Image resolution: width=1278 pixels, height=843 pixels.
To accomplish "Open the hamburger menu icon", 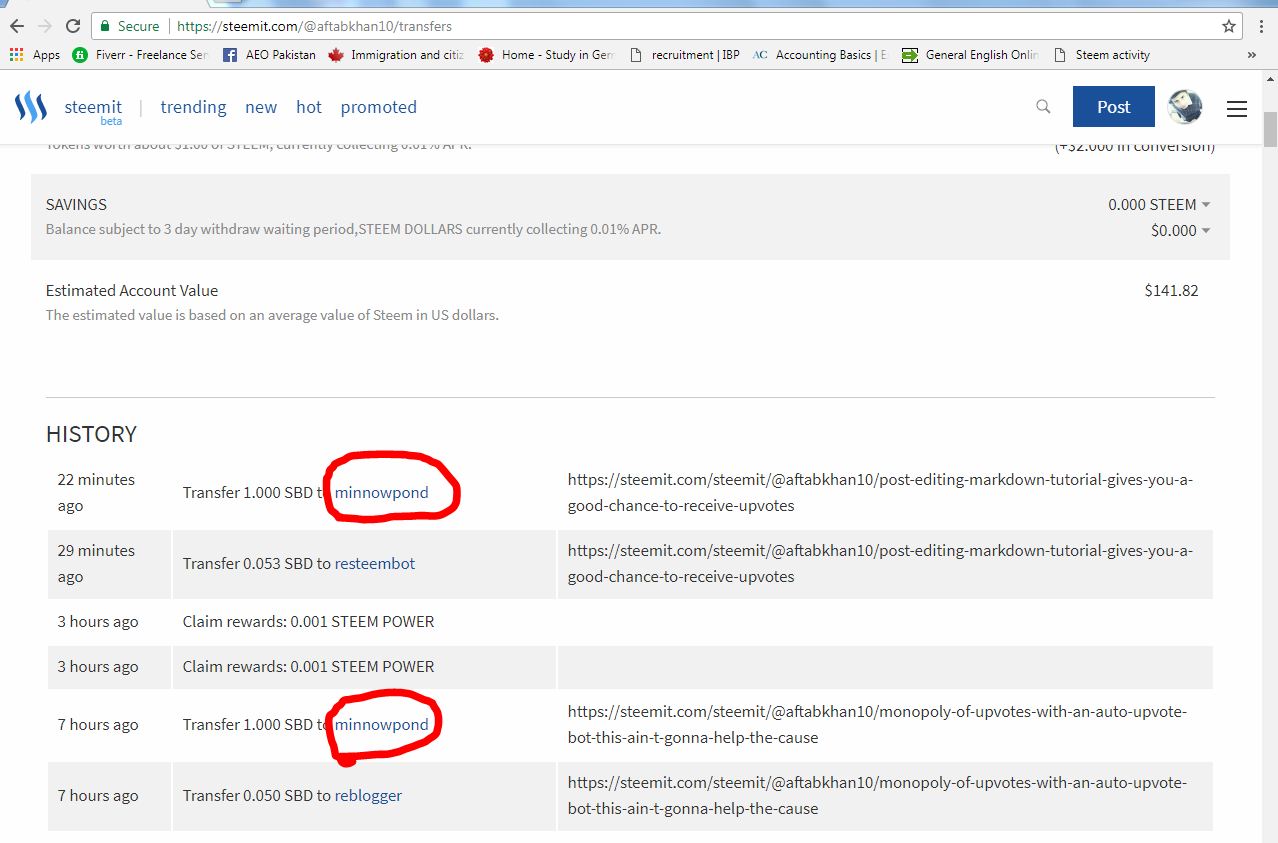I will point(1237,108).
